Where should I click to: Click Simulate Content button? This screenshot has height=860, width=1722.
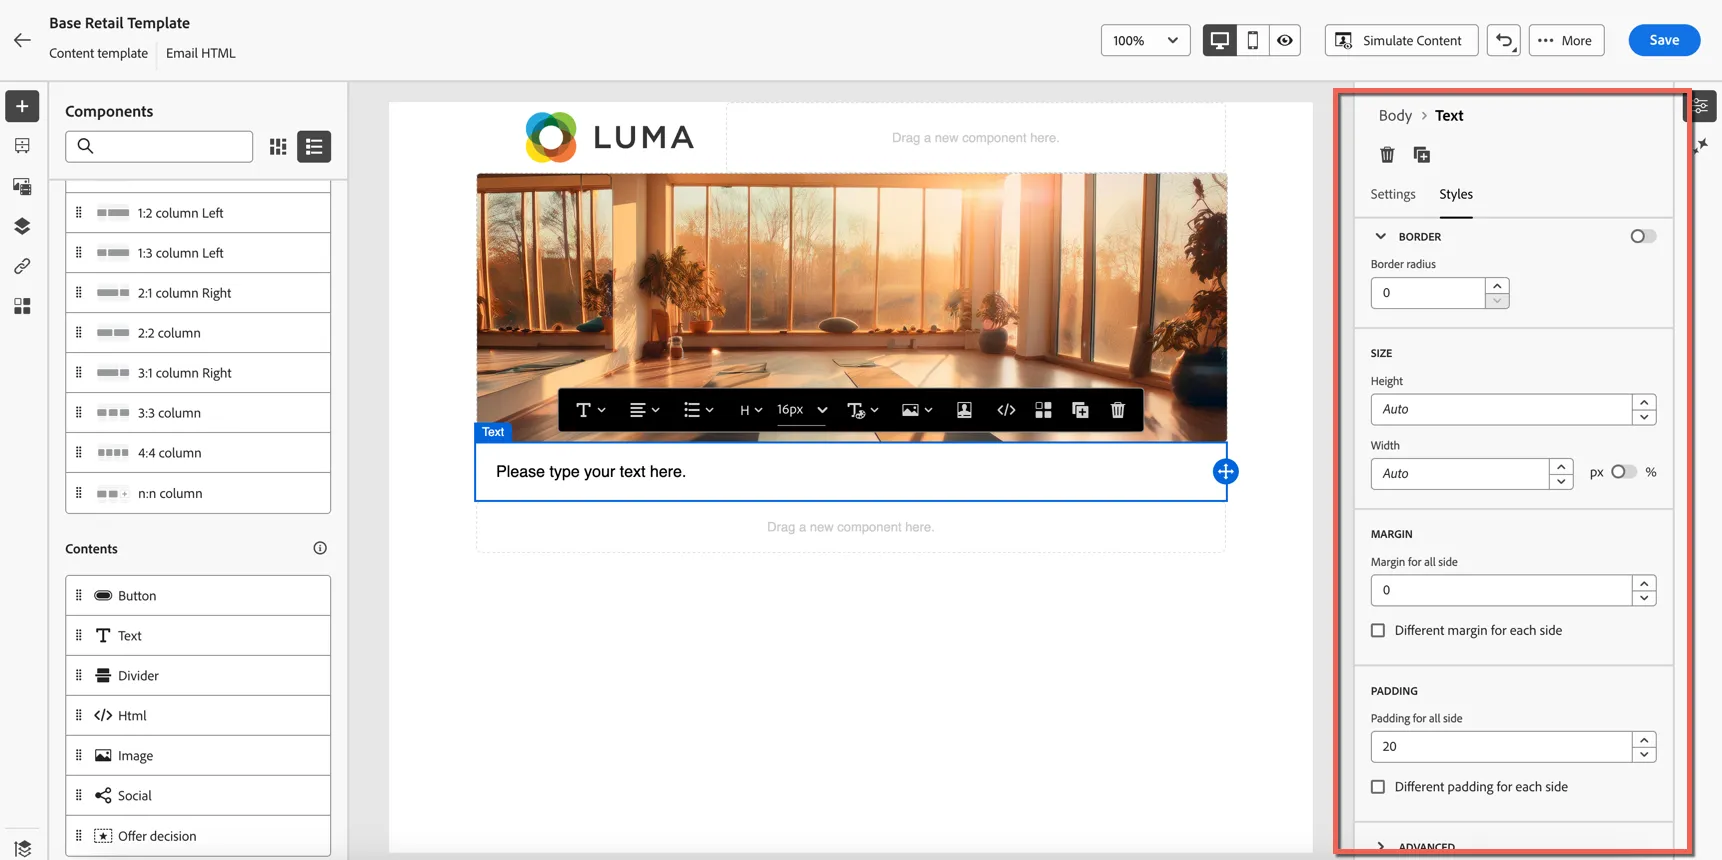click(1401, 40)
